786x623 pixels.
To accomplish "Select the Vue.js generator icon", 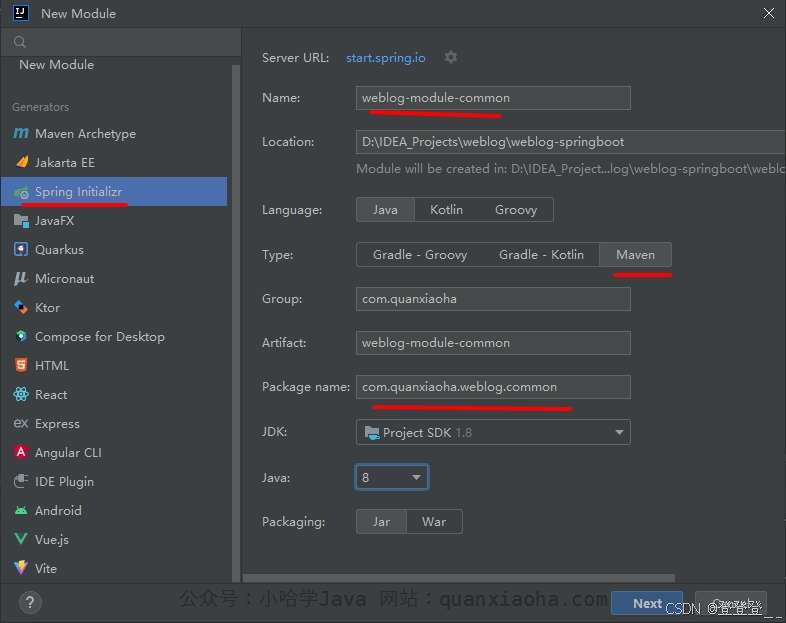I will pos(21,539).
